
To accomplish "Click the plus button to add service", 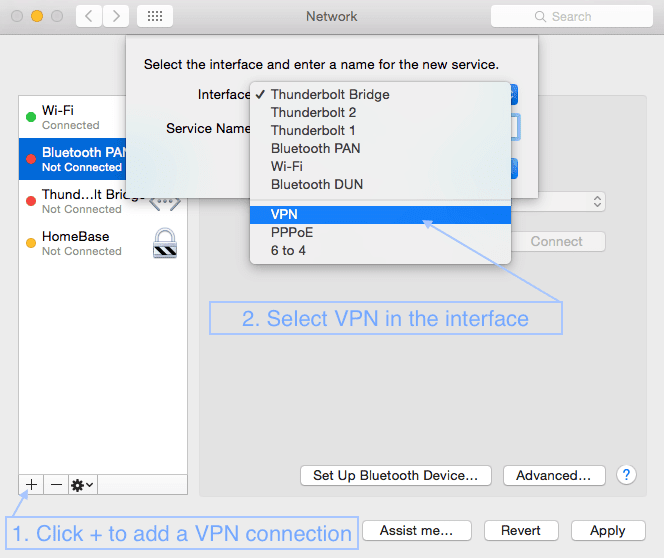I will tap(31, 484).
